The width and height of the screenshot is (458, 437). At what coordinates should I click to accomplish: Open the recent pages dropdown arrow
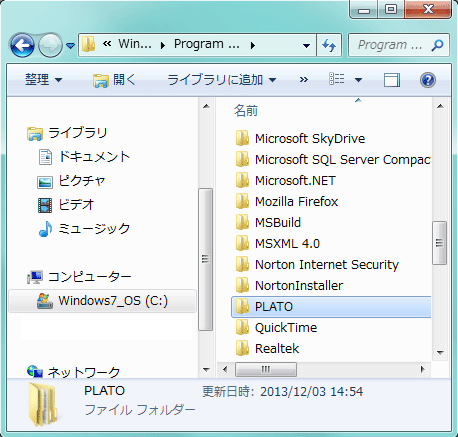click(x=70, y=45)
